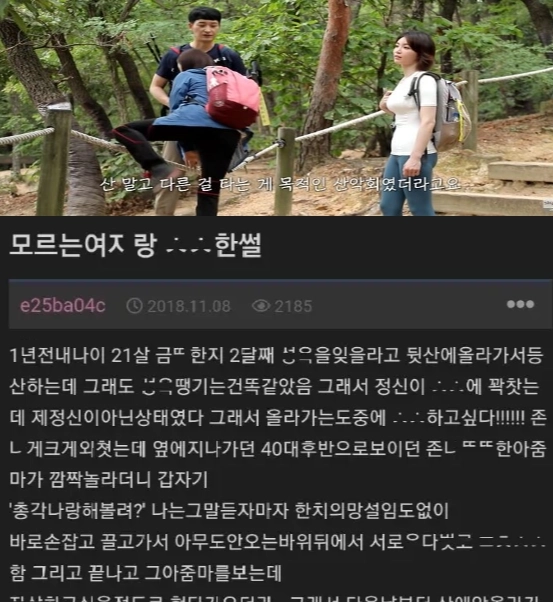Click the clock icon beside the post date
The width and height of the screenshot is (553, 602).
[134, 306]
